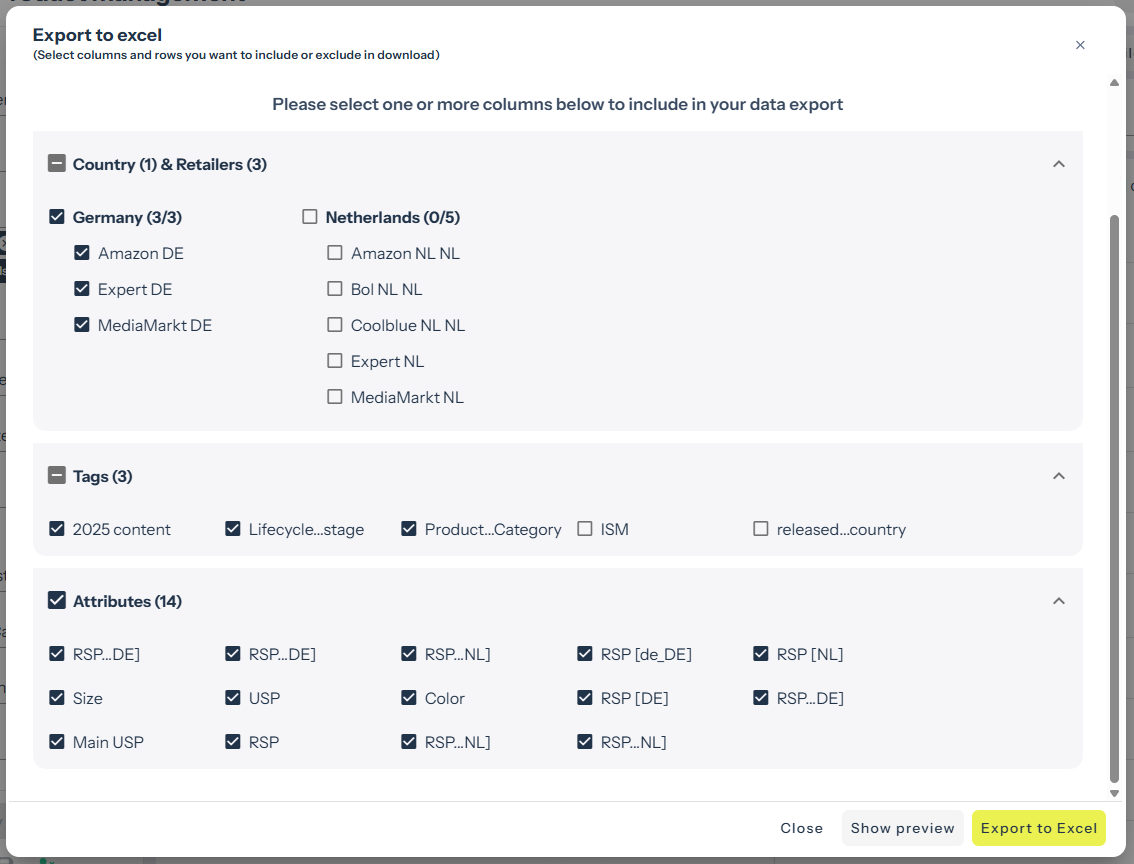The image size is (1134, 864).
Task: Check the ISM tag checkbox
Action: (585, 529)
